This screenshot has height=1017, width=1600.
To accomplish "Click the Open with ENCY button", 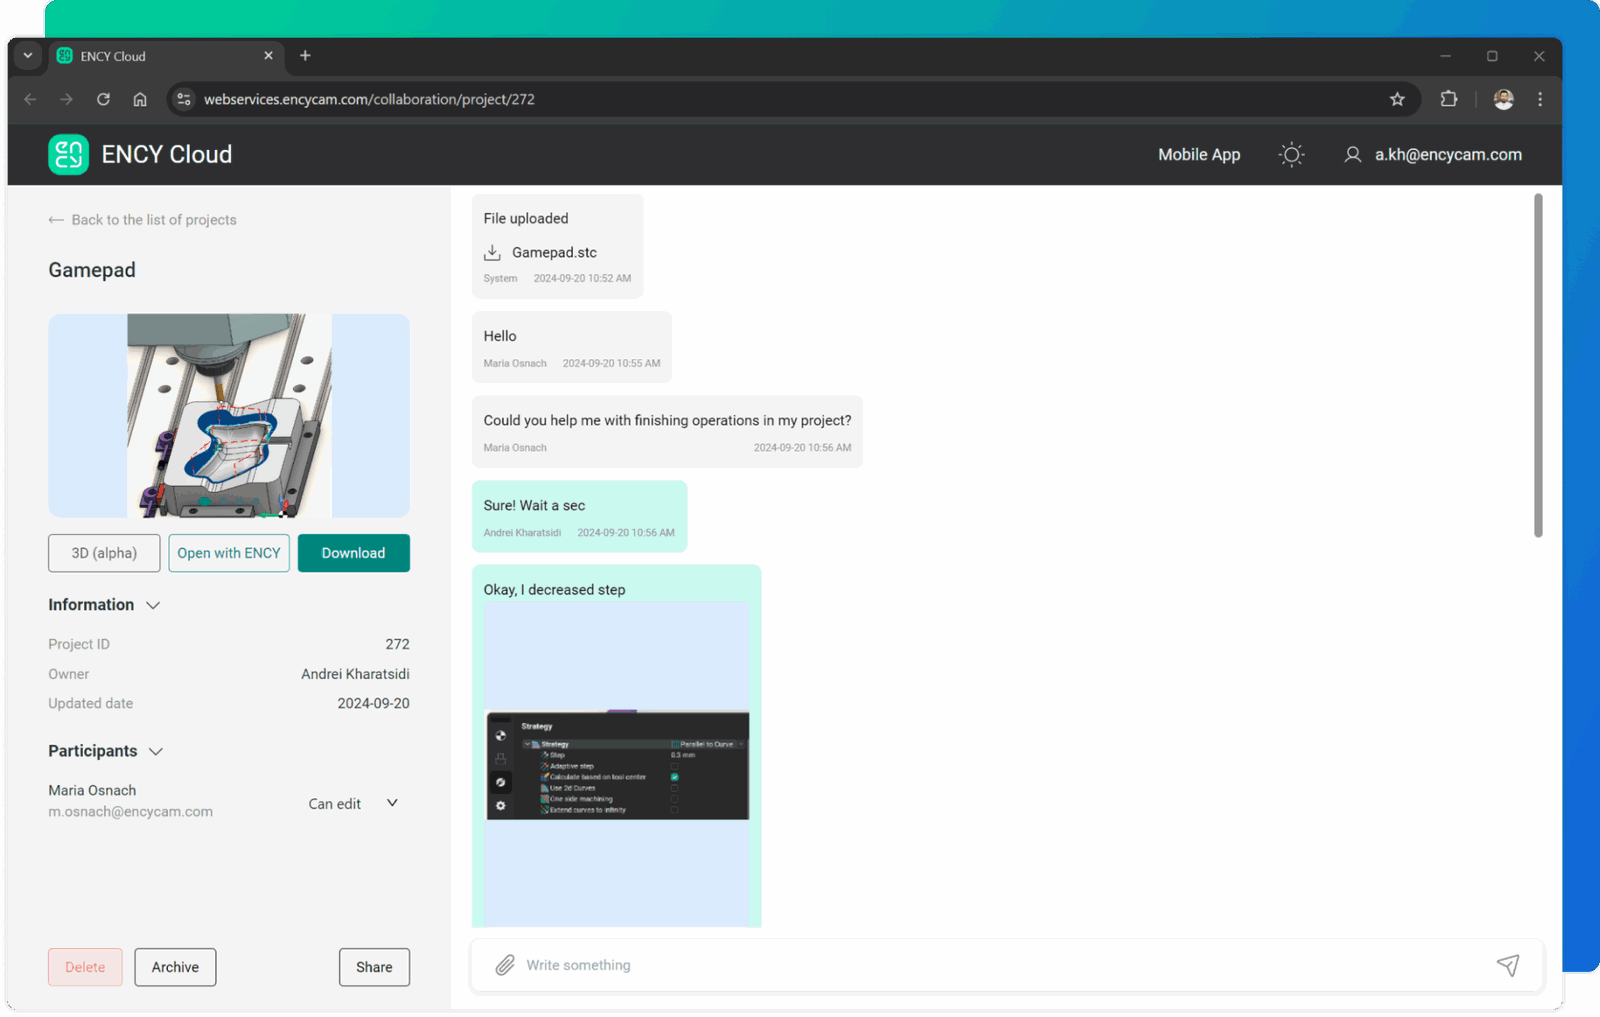I will pos(229,553).
